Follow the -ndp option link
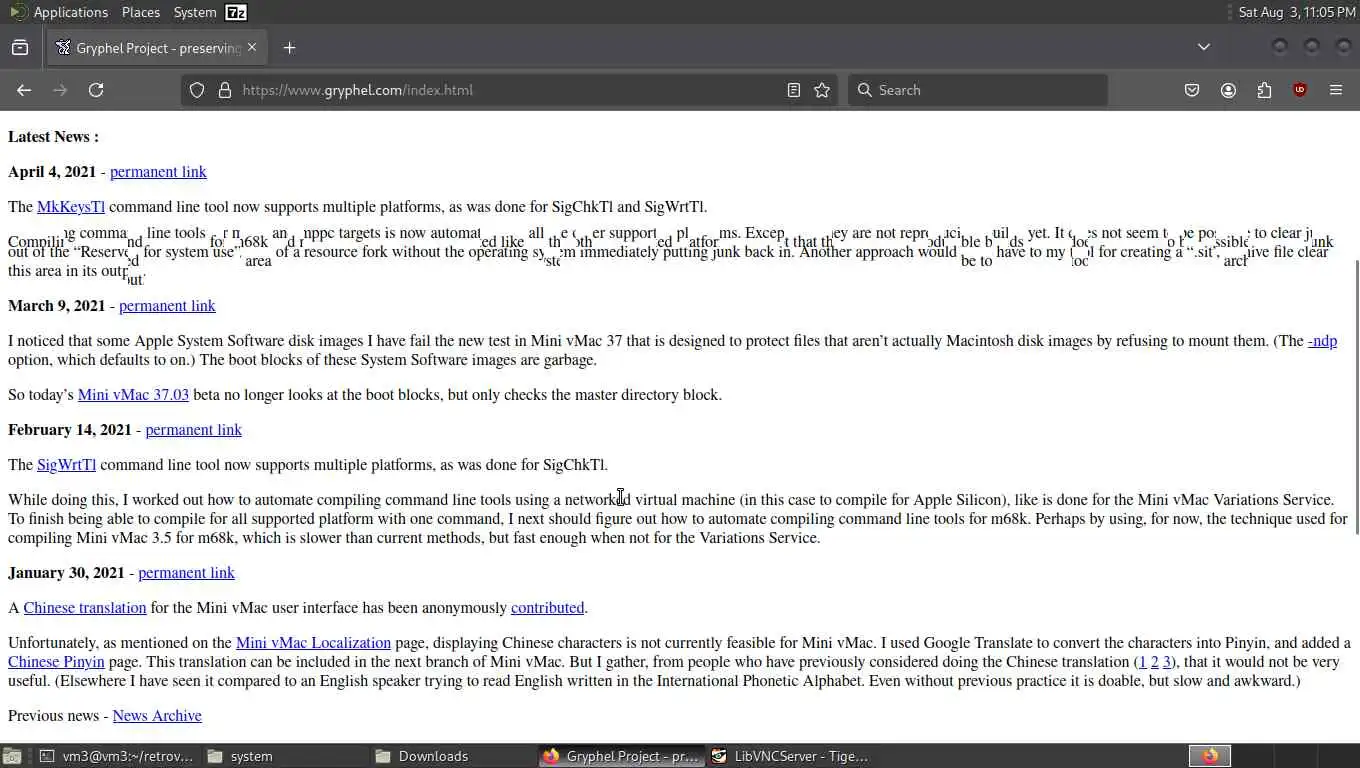 click(x=1322, y=341)
